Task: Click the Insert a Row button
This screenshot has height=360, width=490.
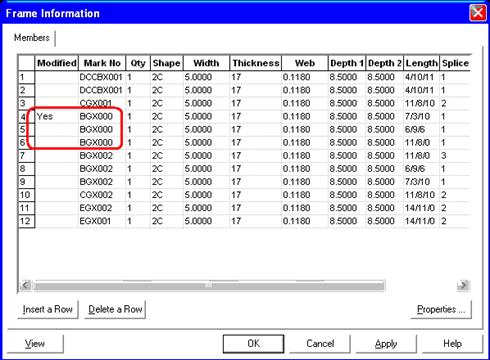Action: pos(48,309)
